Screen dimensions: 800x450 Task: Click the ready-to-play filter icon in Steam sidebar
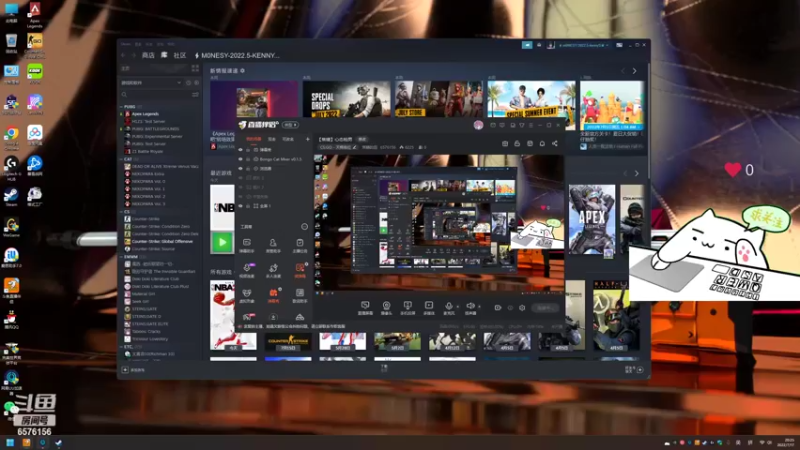(x=196, y=83)
